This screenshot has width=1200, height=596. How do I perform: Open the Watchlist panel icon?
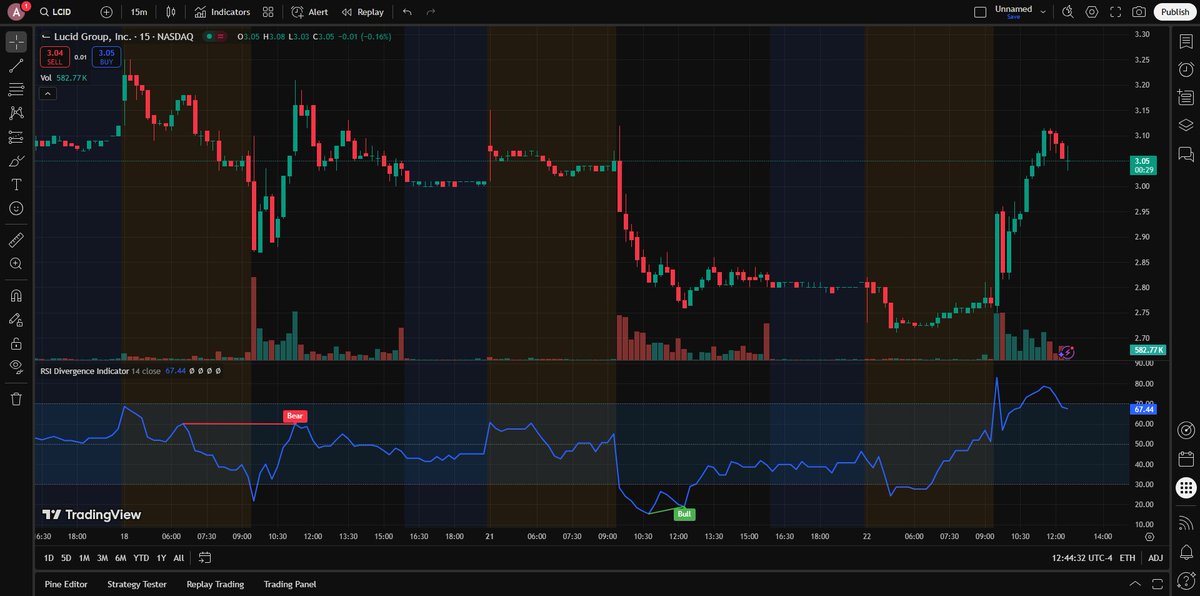tap(1186, 43)
